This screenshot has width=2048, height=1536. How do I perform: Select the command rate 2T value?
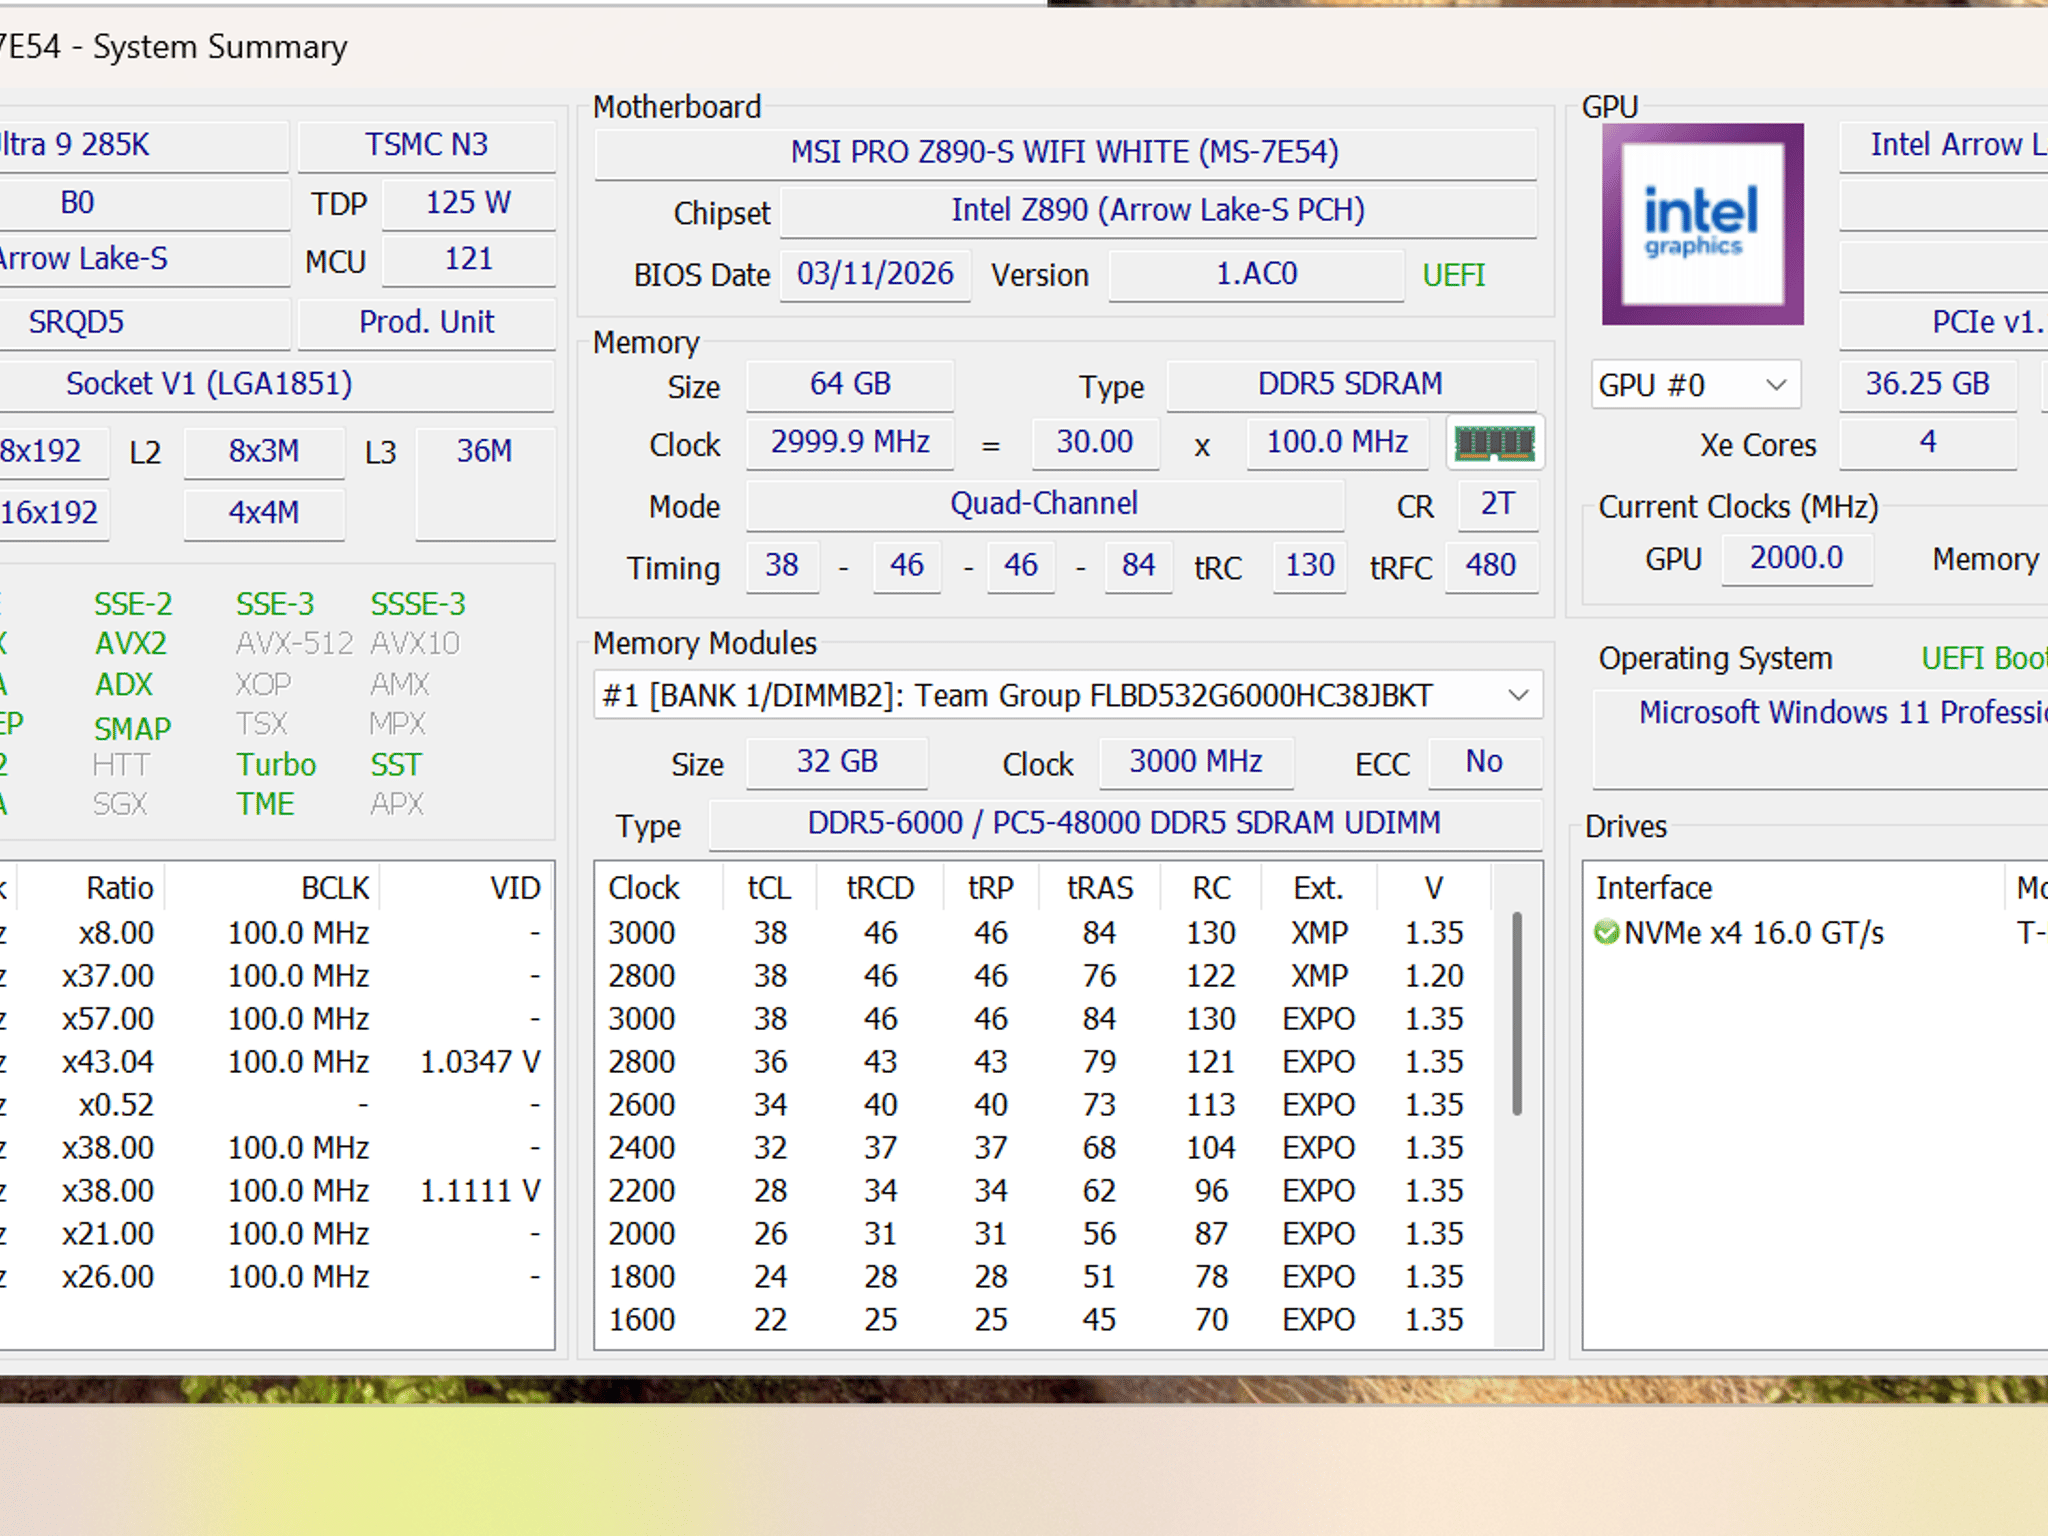pos(1497,504)
